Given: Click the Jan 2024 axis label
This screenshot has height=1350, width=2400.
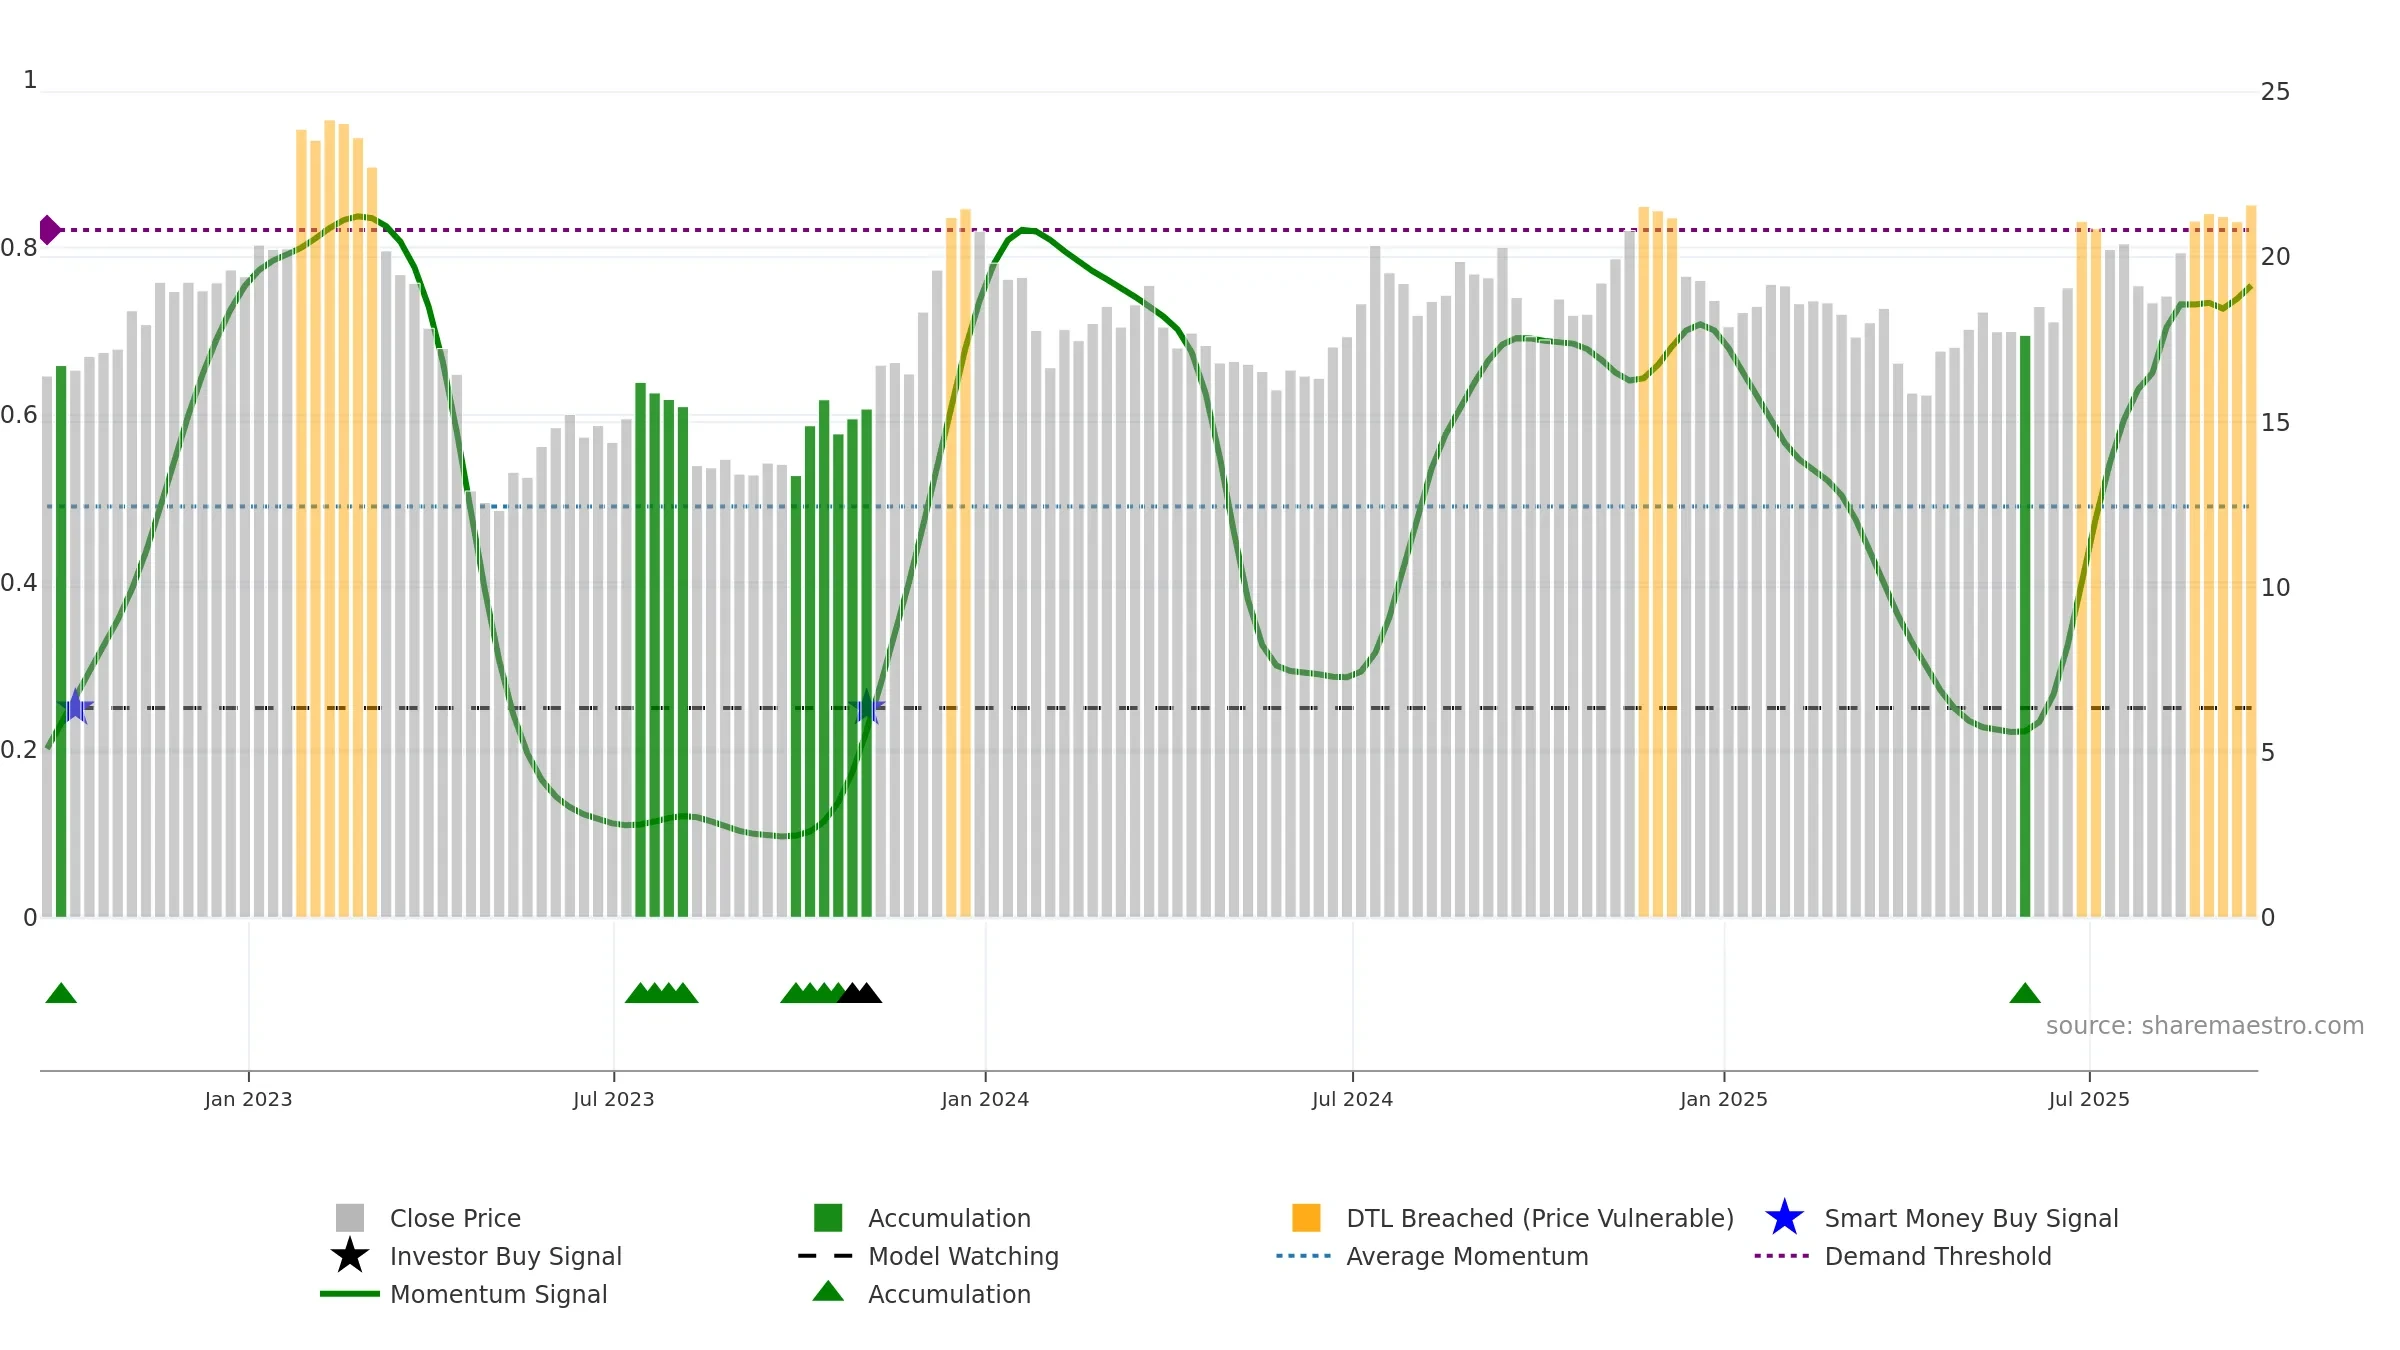Looking at the screenshot, I should (985, 1099).
